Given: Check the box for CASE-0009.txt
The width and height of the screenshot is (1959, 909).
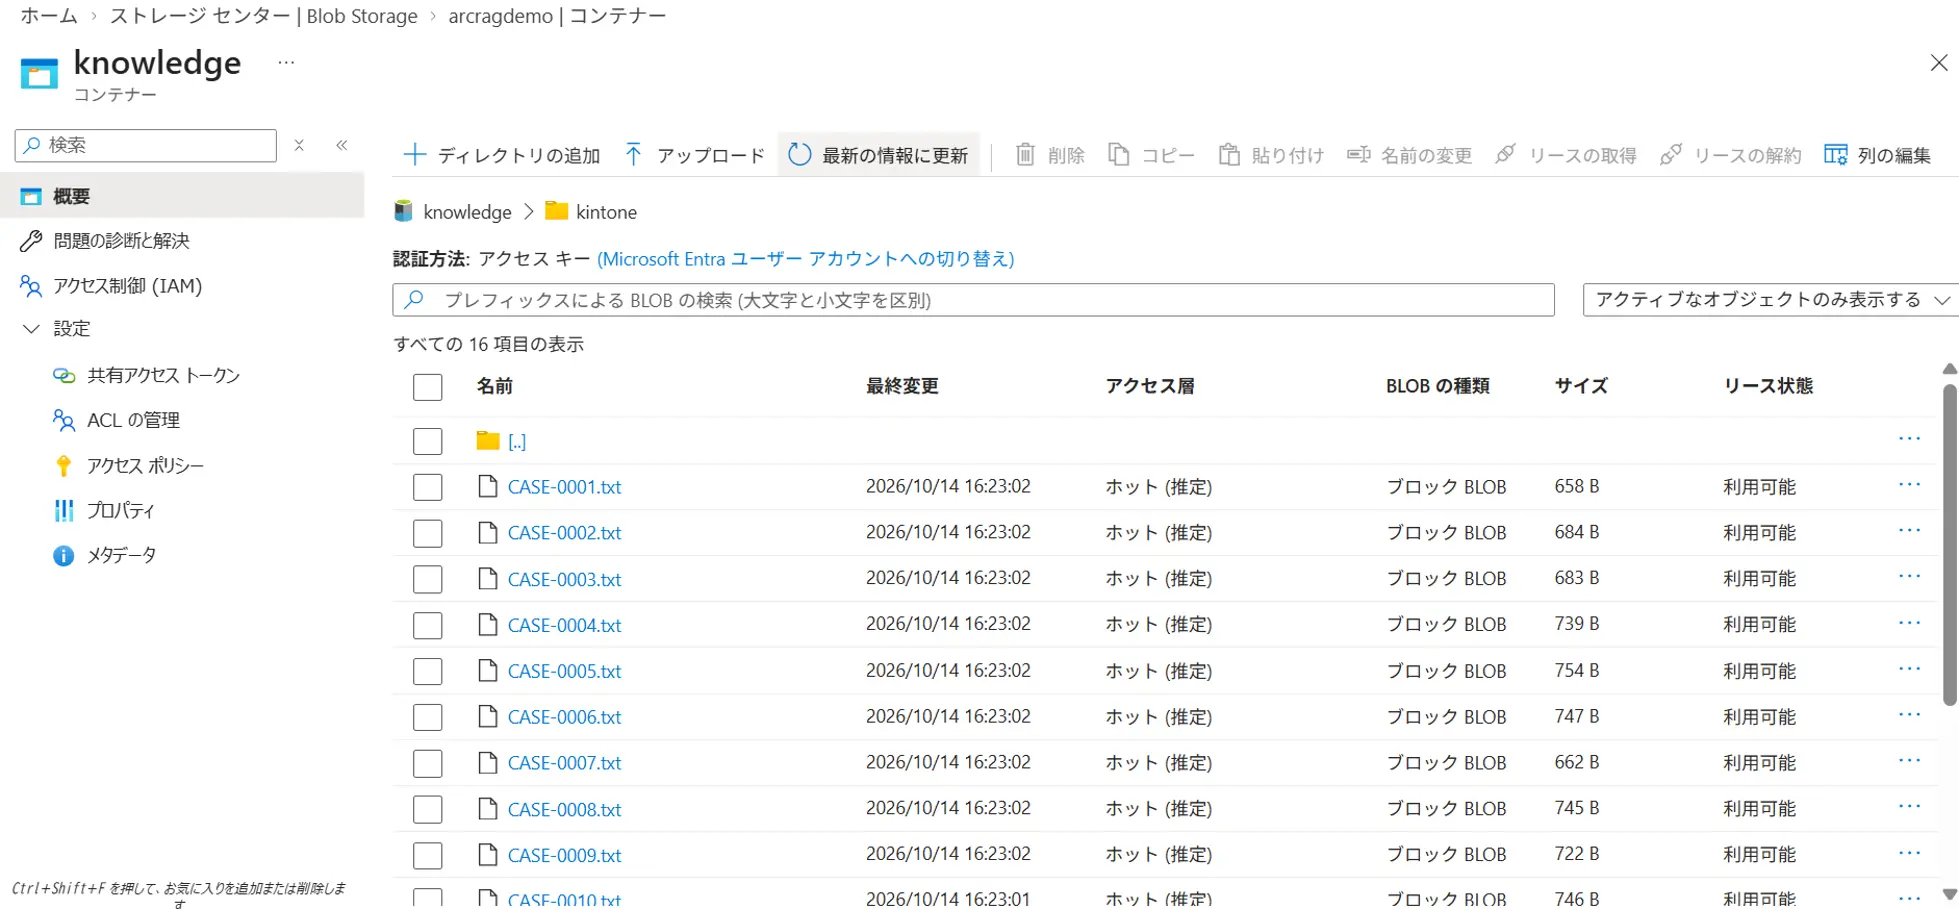Looking at the screenshot, I should point(427,855).
